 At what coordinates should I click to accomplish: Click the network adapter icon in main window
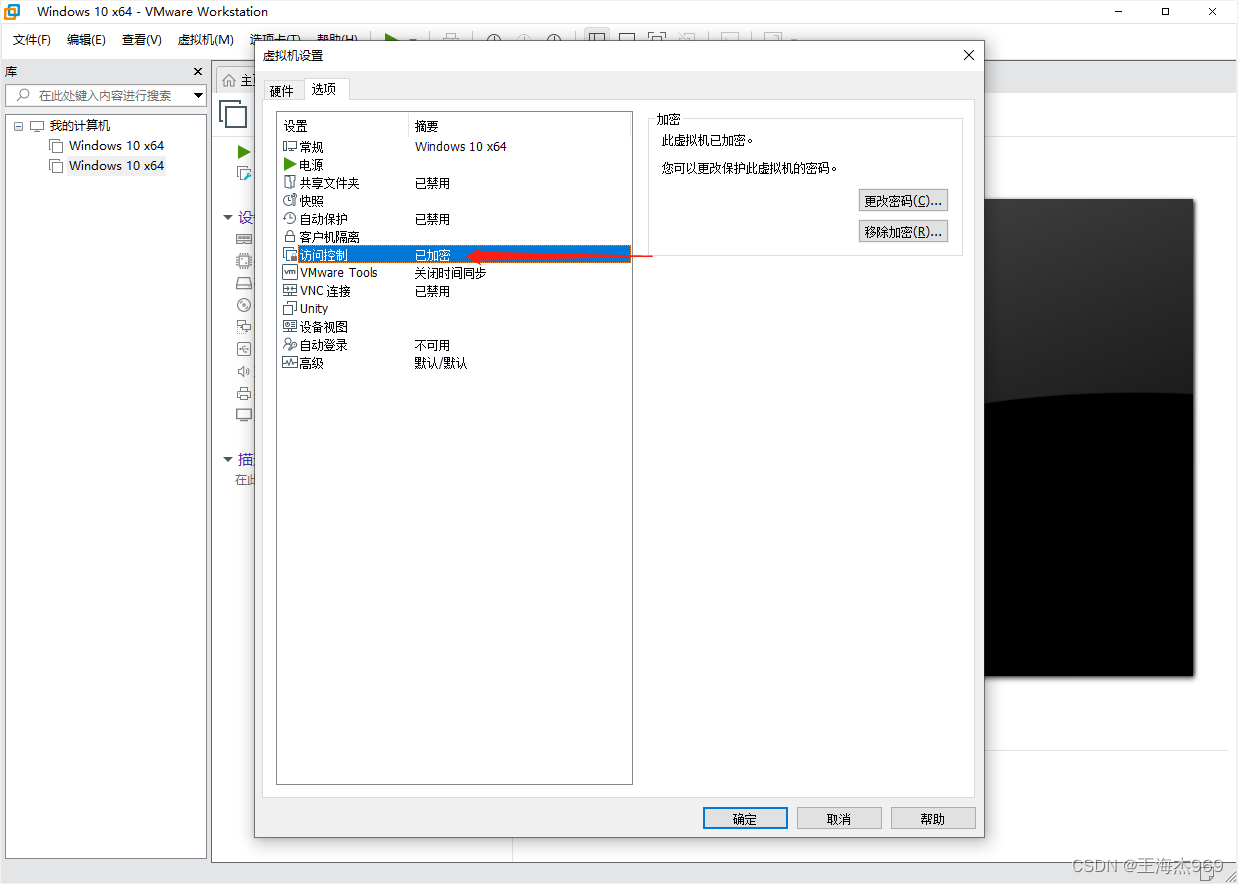244,327
